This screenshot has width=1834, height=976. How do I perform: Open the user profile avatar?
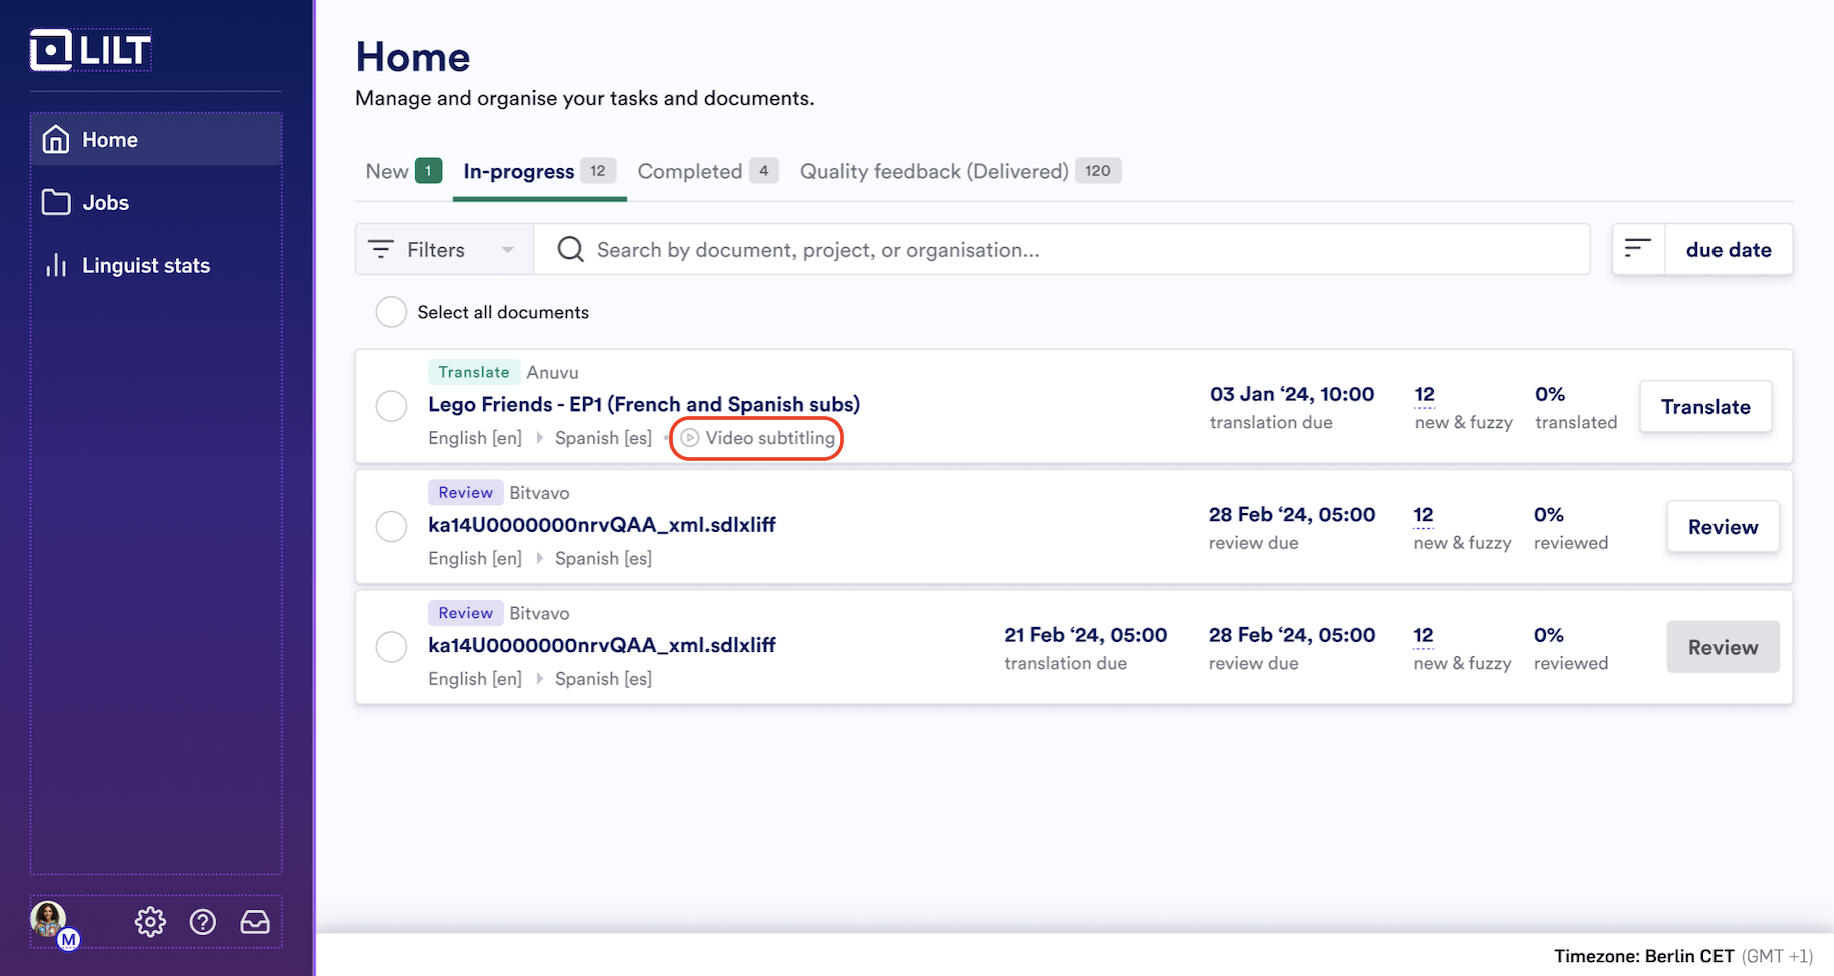(x=50, y=920)
